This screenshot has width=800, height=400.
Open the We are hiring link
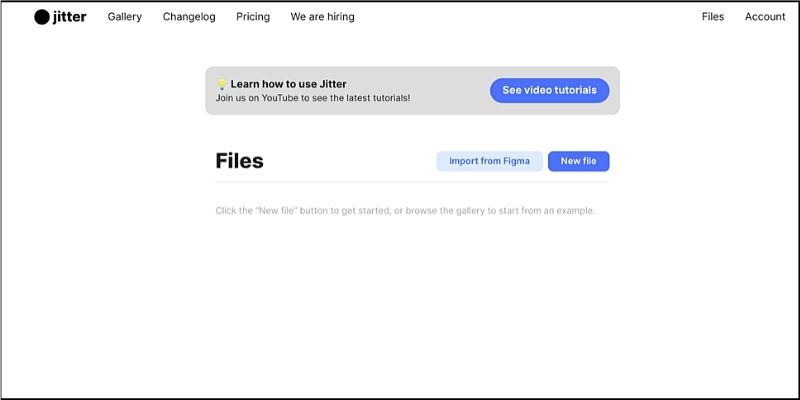[x=322, y=17]
